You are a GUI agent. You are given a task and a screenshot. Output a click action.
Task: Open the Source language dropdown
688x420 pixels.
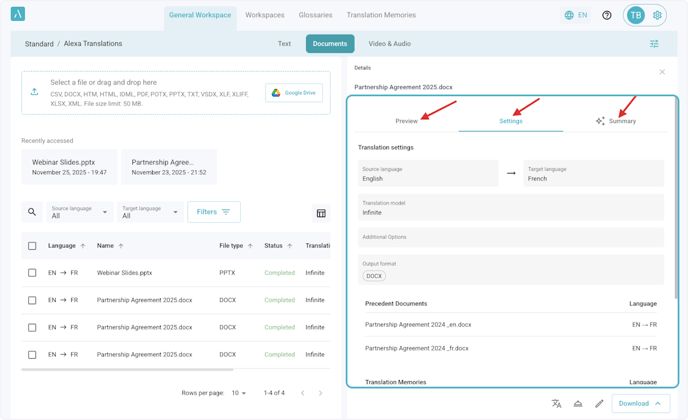pyautogui.click(x=80, y=212)
